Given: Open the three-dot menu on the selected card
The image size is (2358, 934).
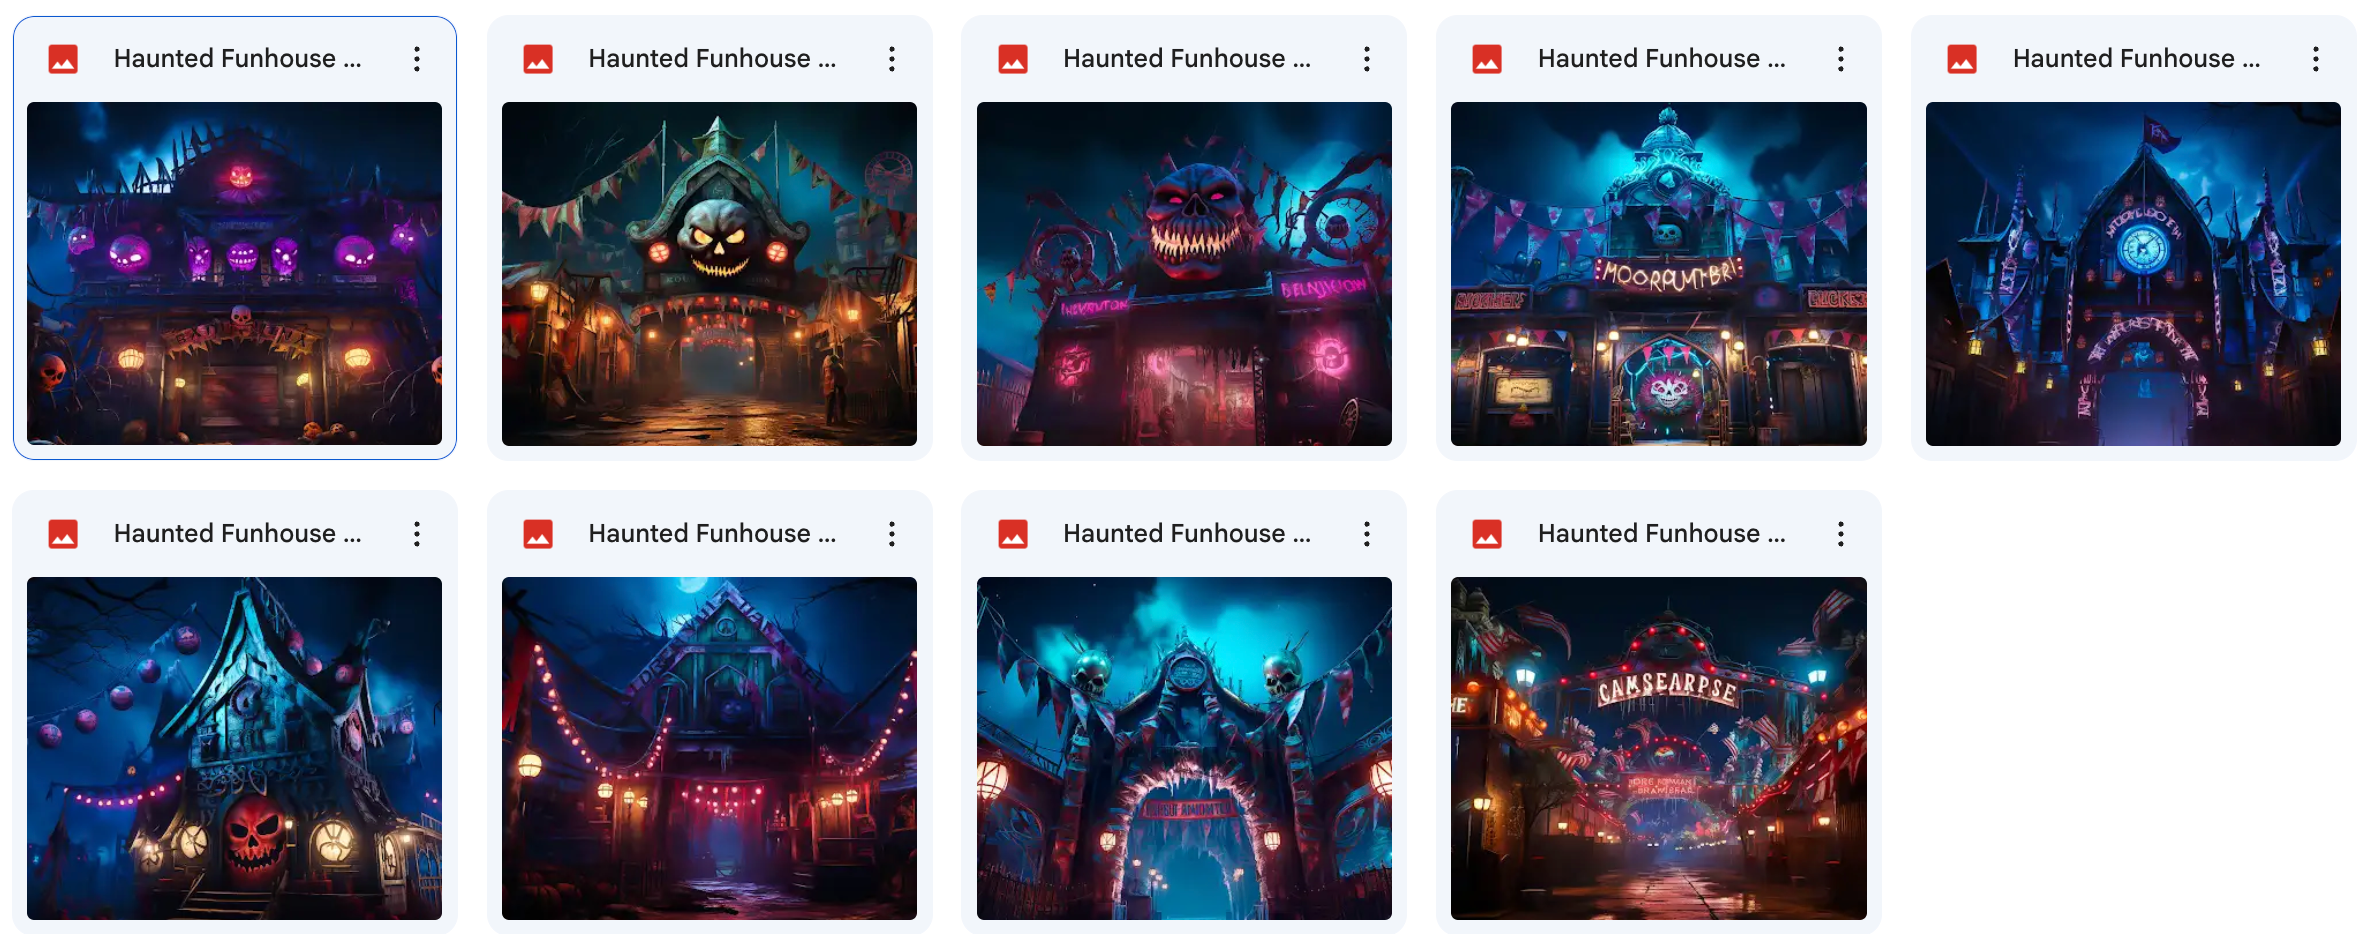Looking at the screenshot, I should [416, 58].
